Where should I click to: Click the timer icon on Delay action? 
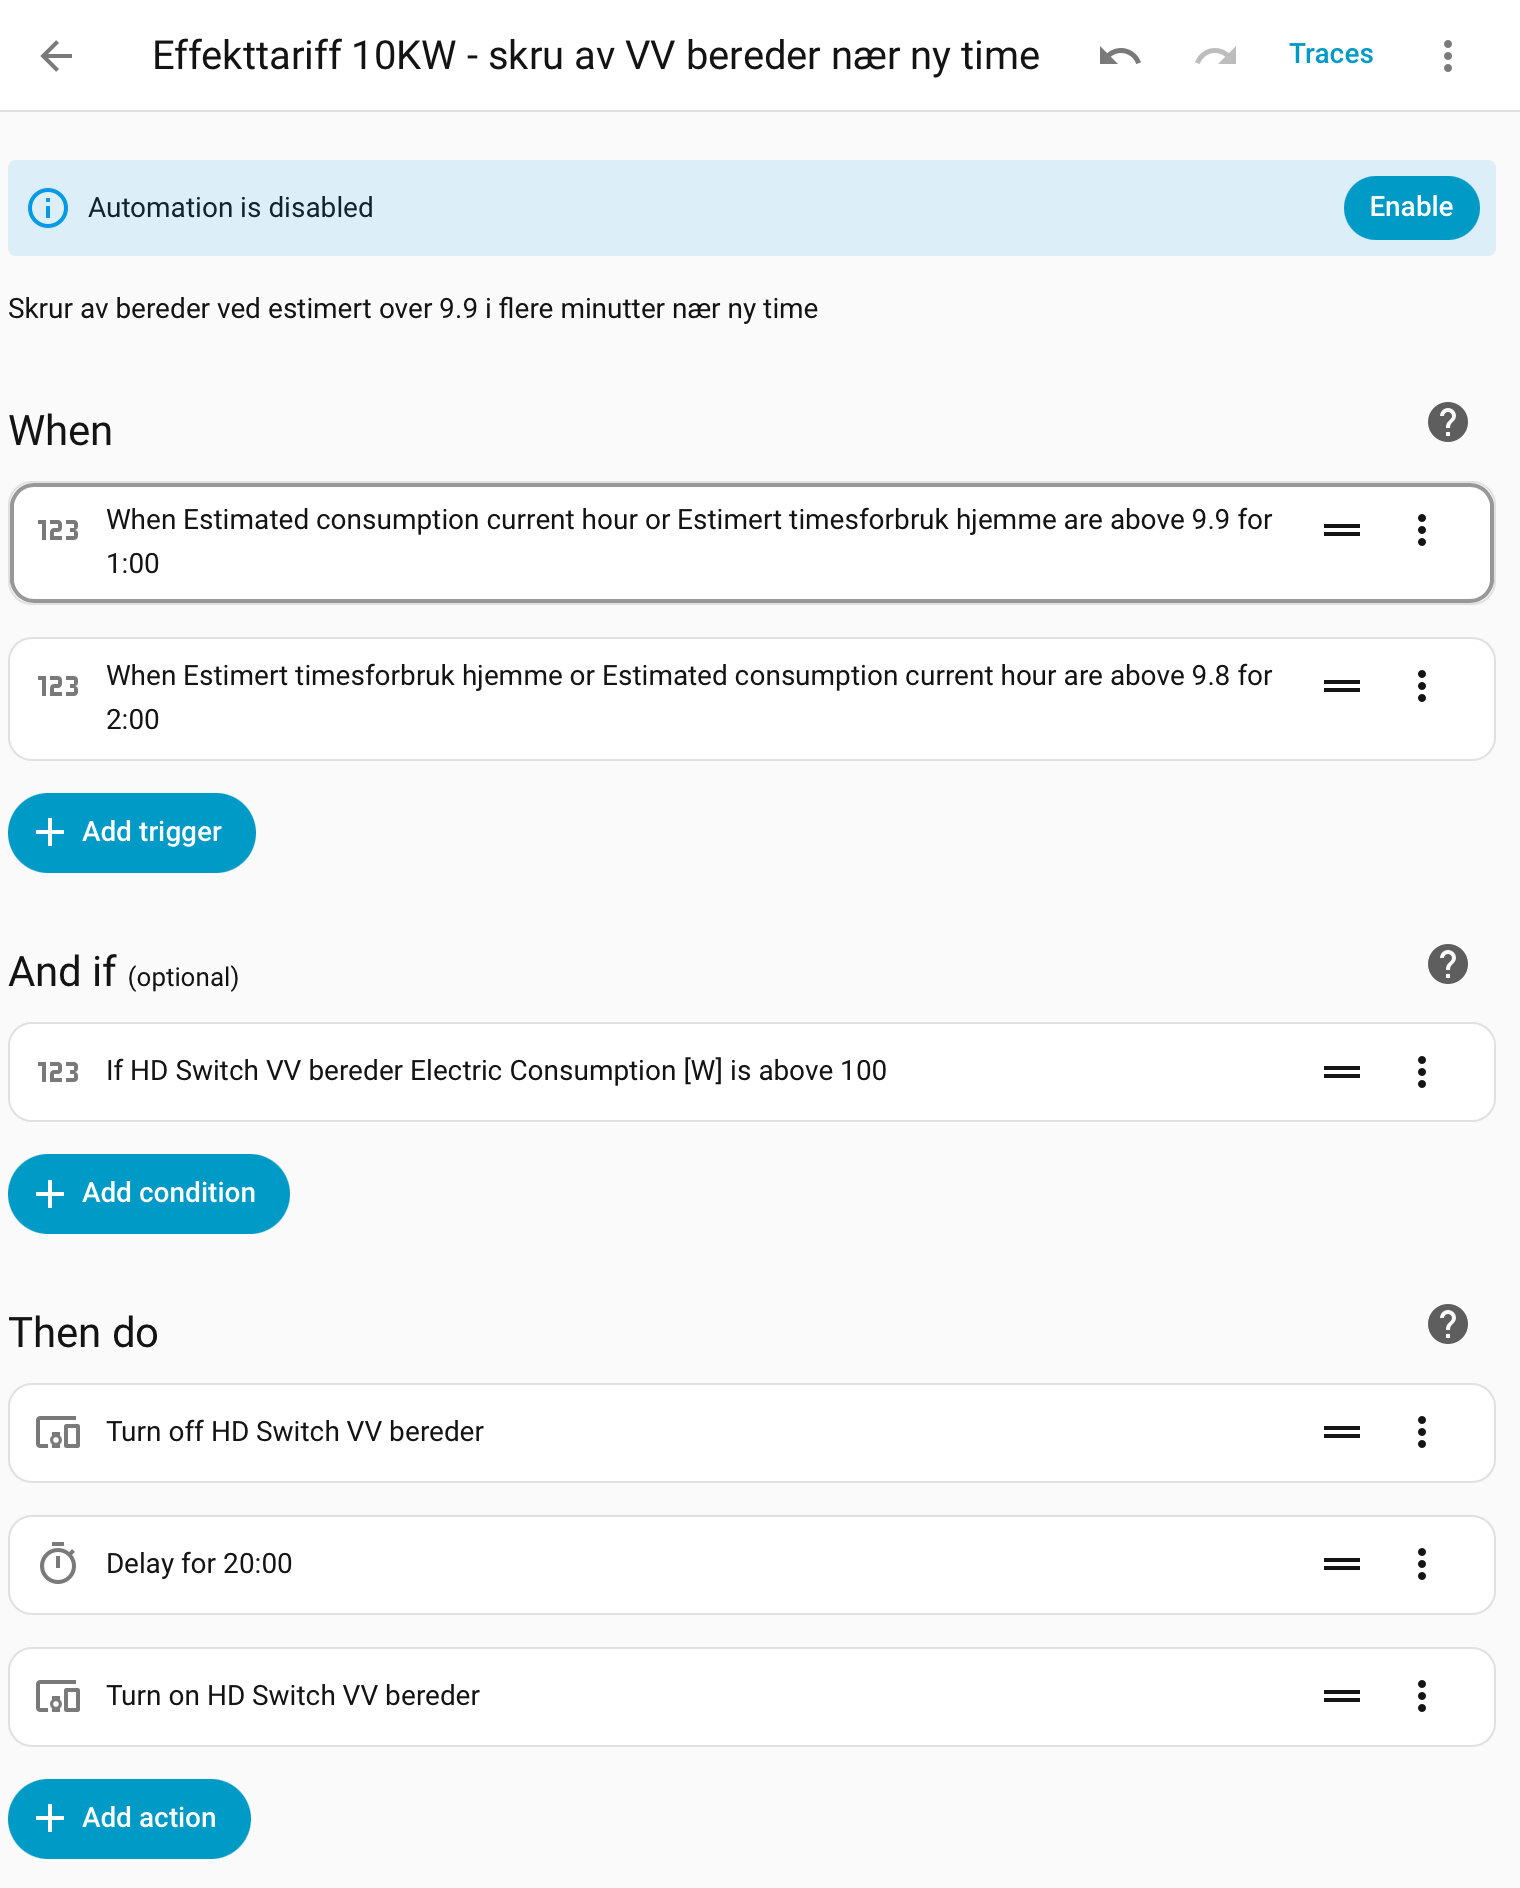click(58, 1564)
